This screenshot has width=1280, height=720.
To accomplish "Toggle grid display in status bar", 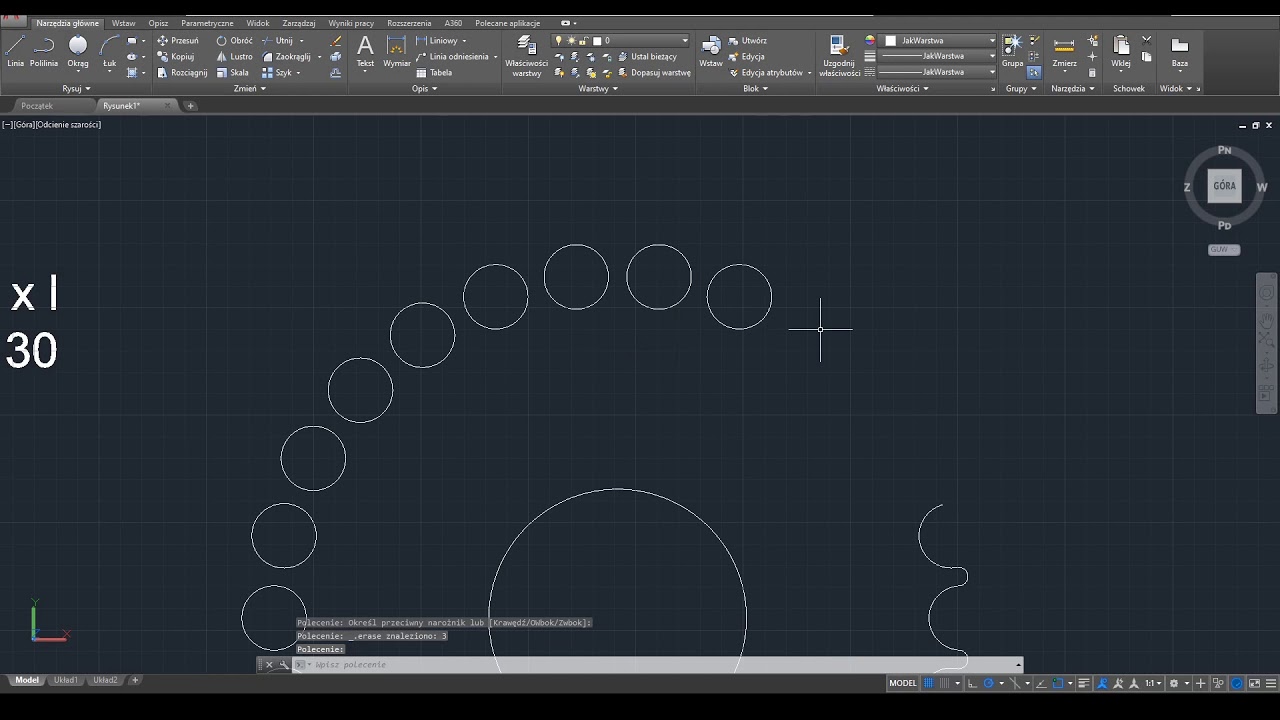I will click(929, 683).
